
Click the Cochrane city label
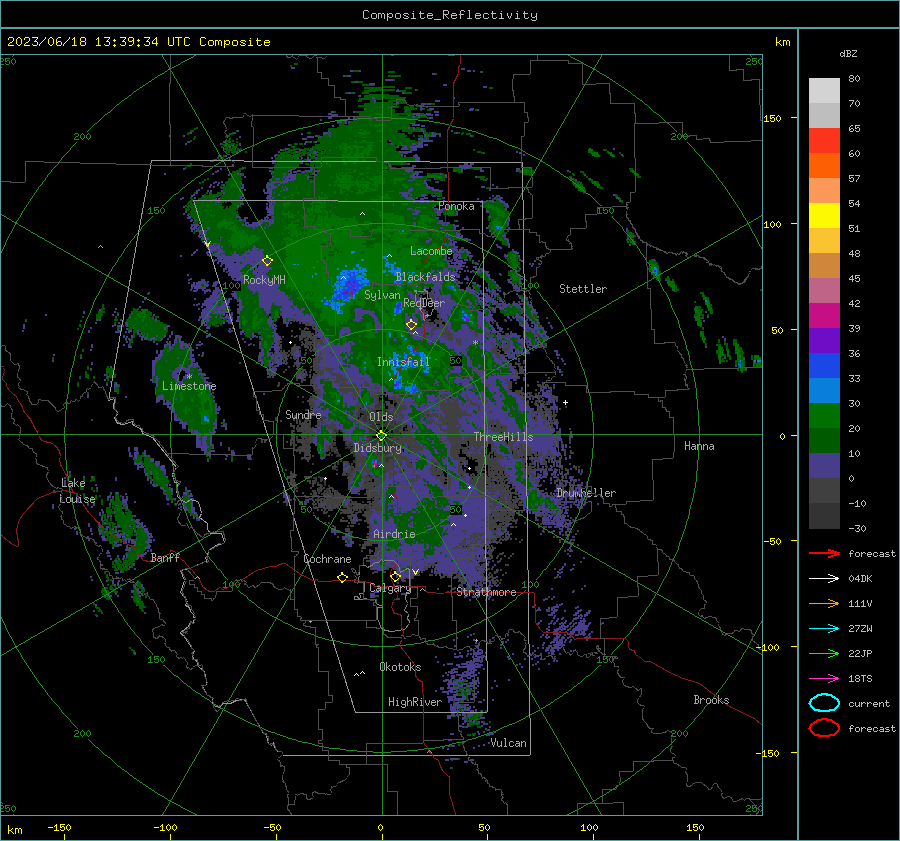pyautogui.click(x=327, y=559)
